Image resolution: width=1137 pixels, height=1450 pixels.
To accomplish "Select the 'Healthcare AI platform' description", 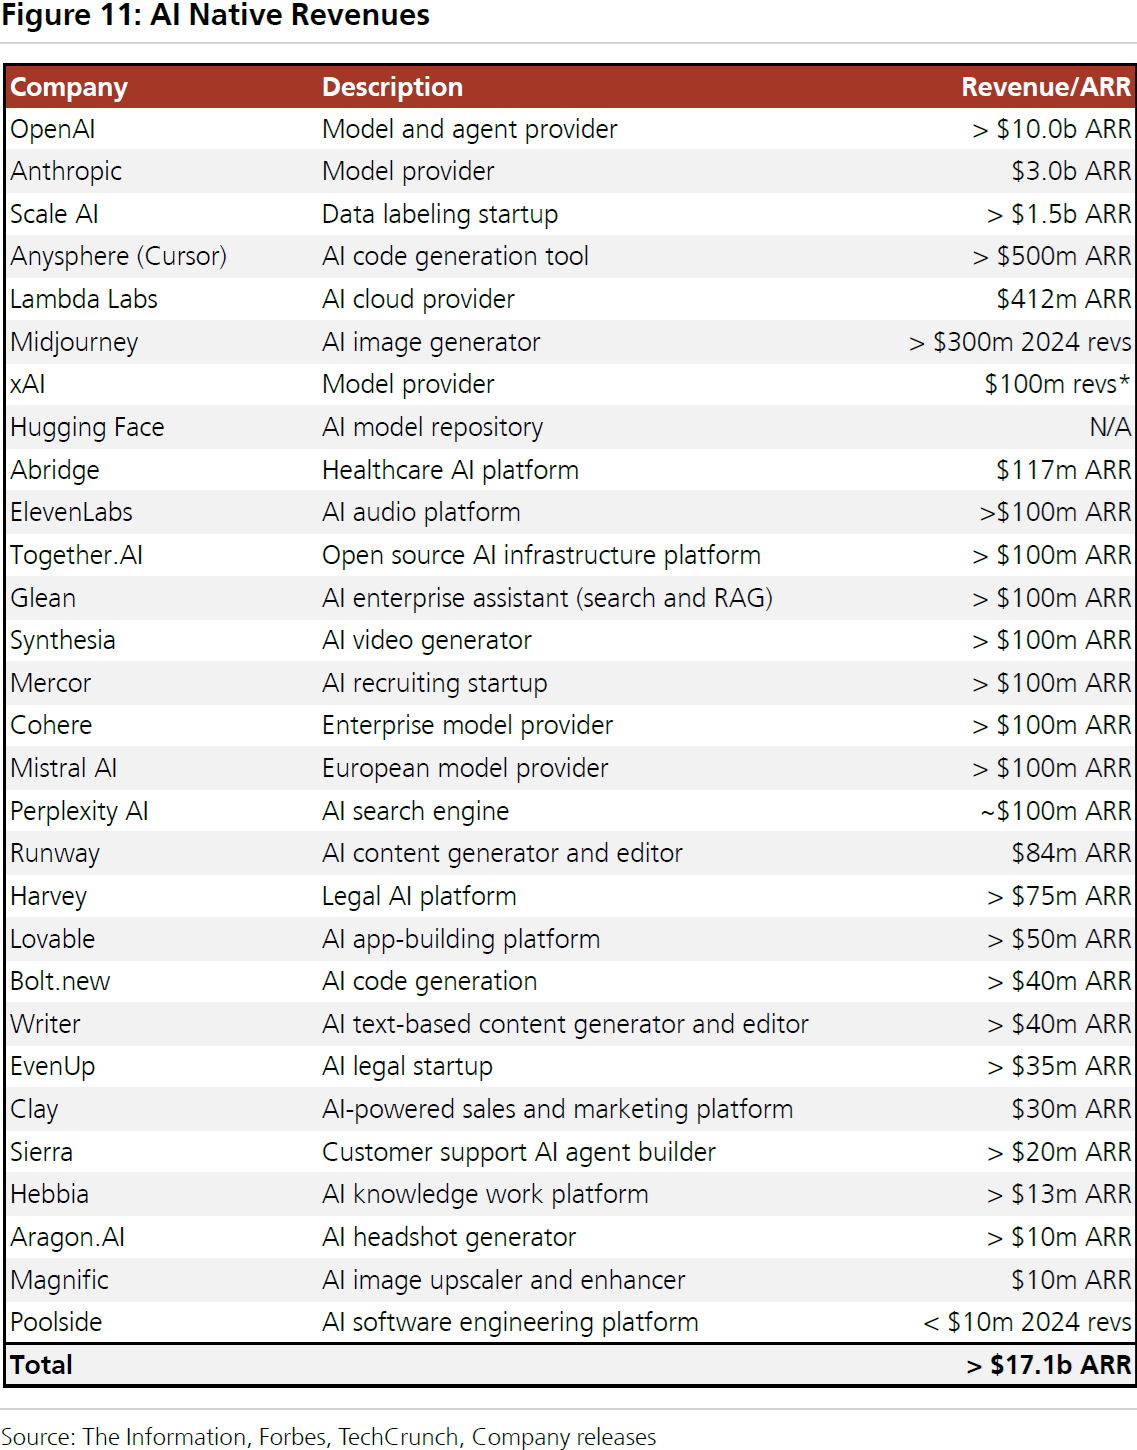I will pos(450,471).
